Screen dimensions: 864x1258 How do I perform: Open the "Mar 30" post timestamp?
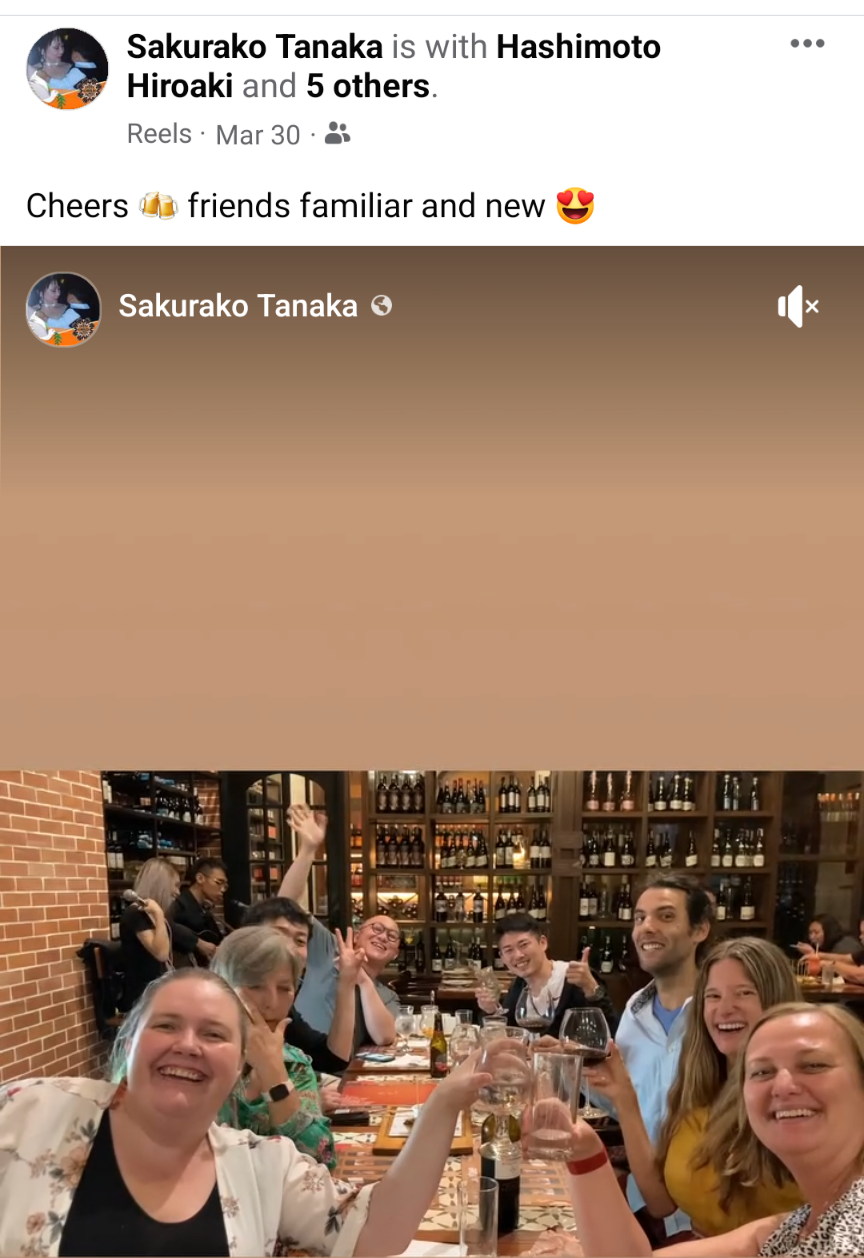pyautogui.click(x=258, y=135)
